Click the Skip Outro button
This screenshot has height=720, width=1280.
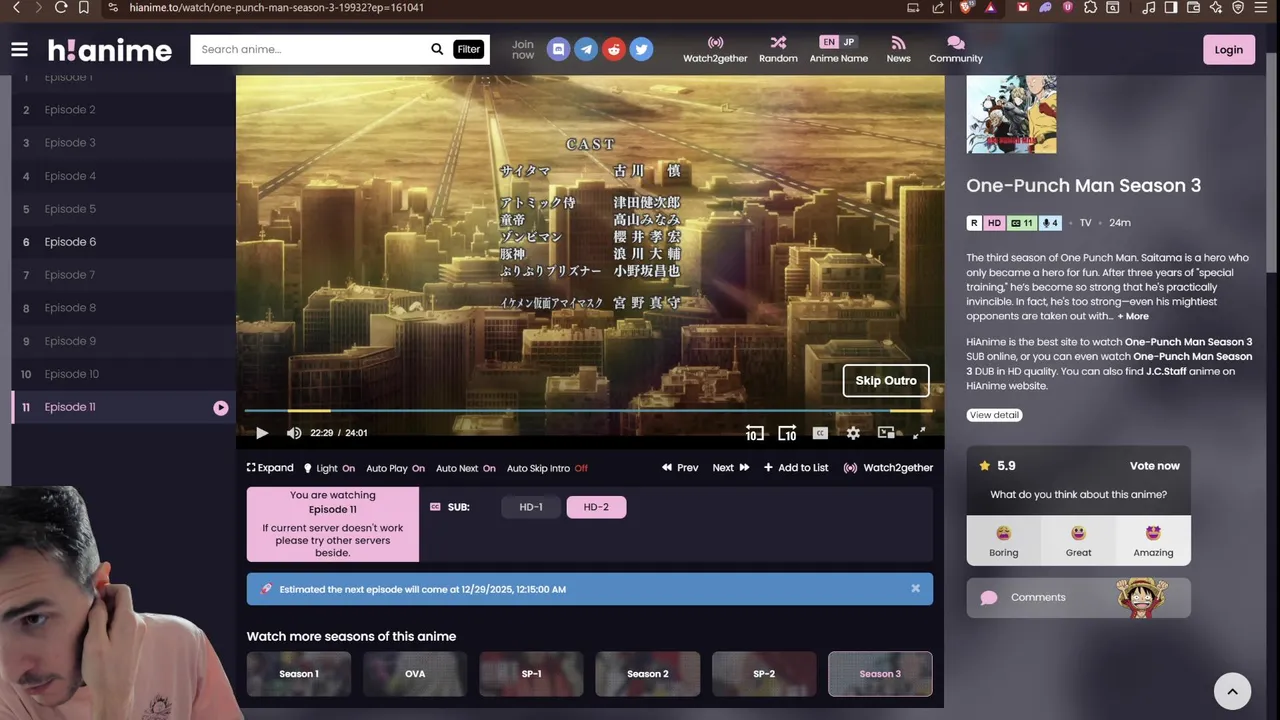tap(886, 381)
